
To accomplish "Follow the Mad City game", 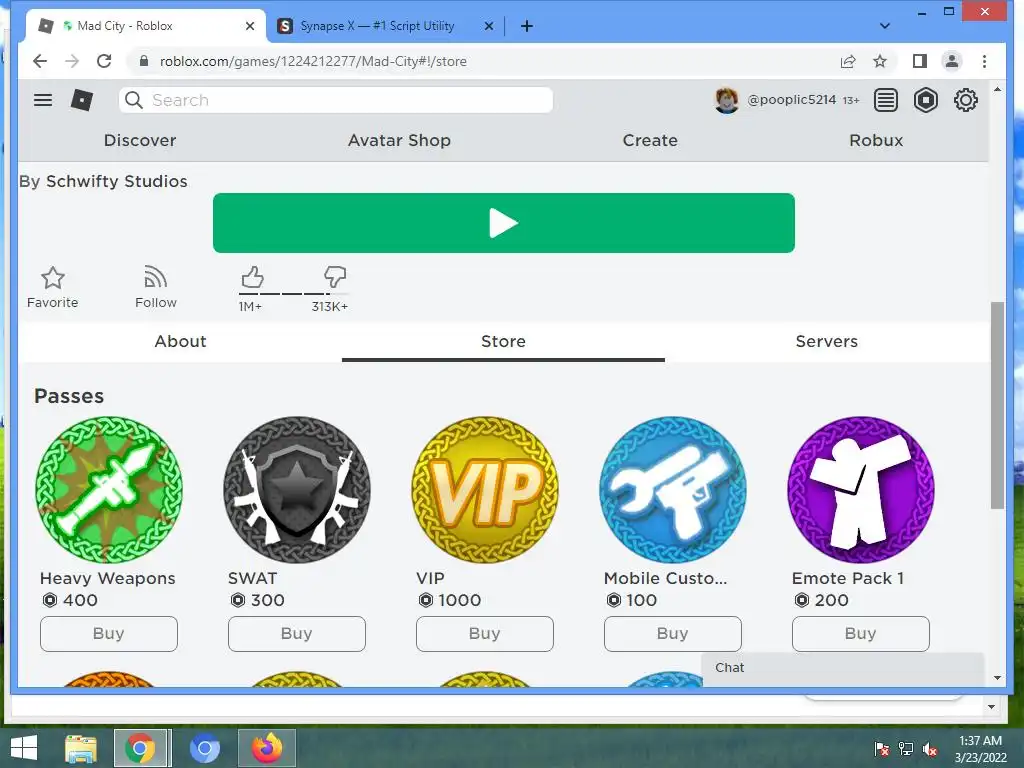I will tap(155, 287).
